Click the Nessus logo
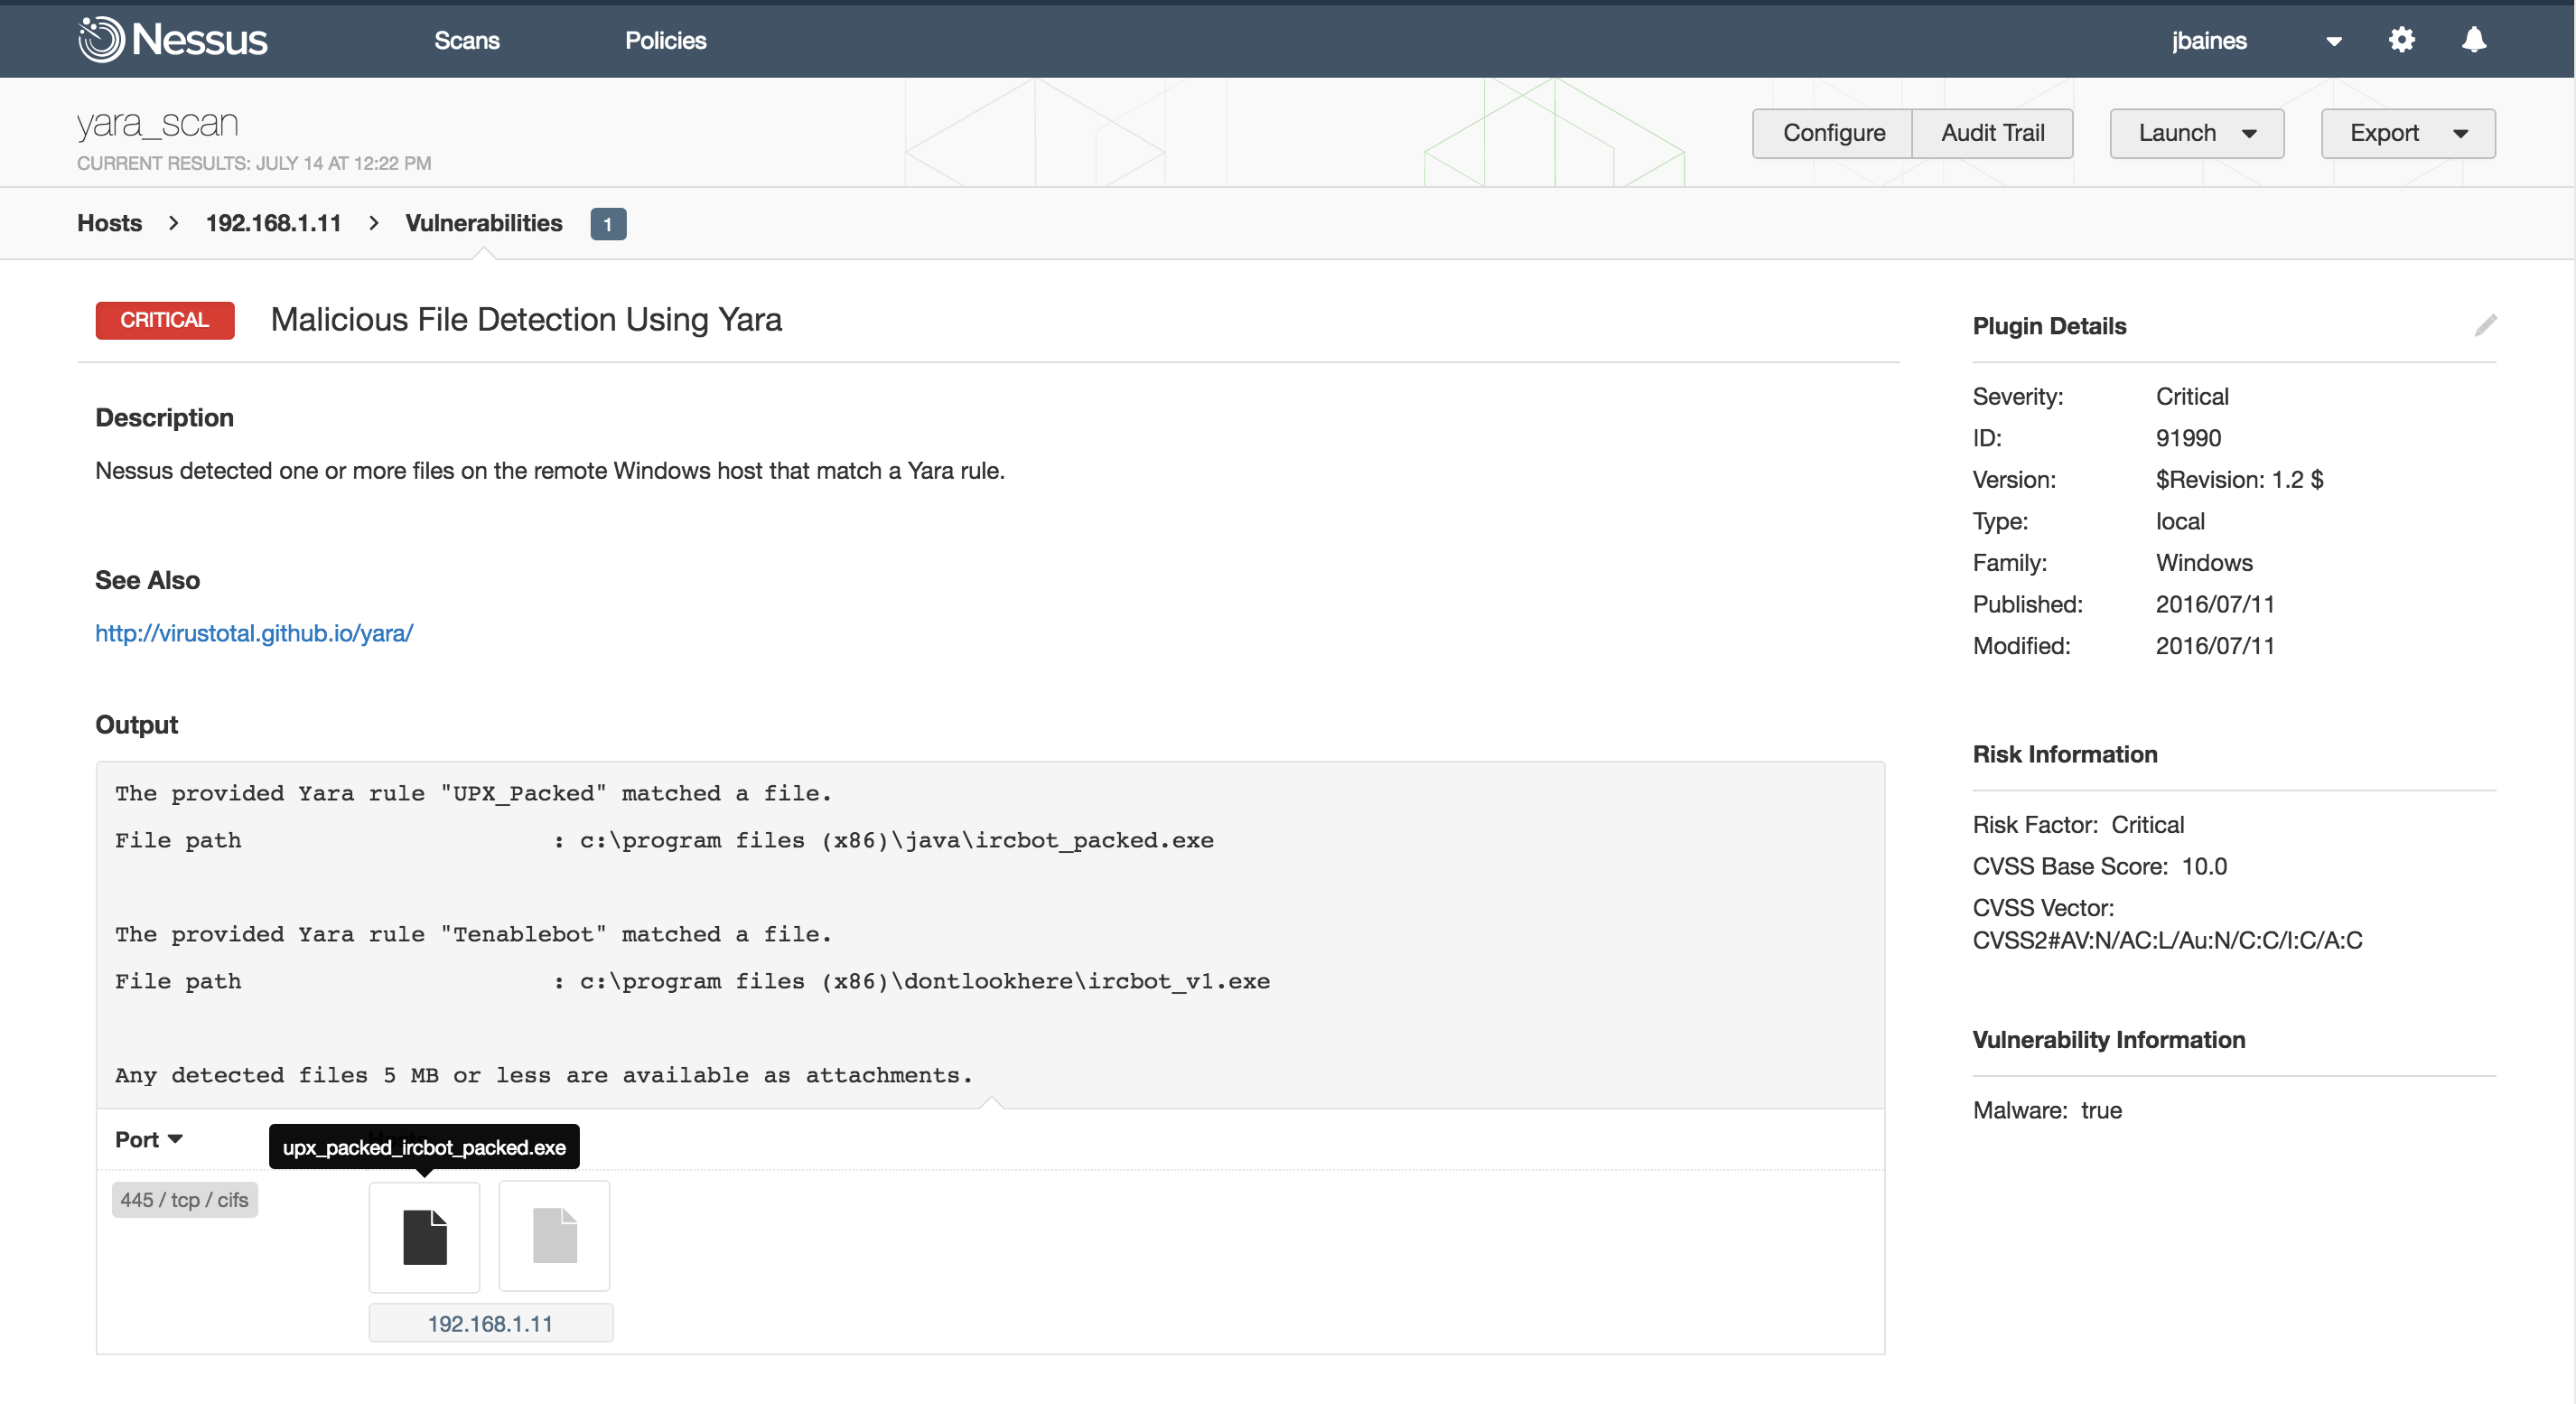The width and height of the screenshot is (2576, 1404). pyautogui.click(x=173, y=40)
